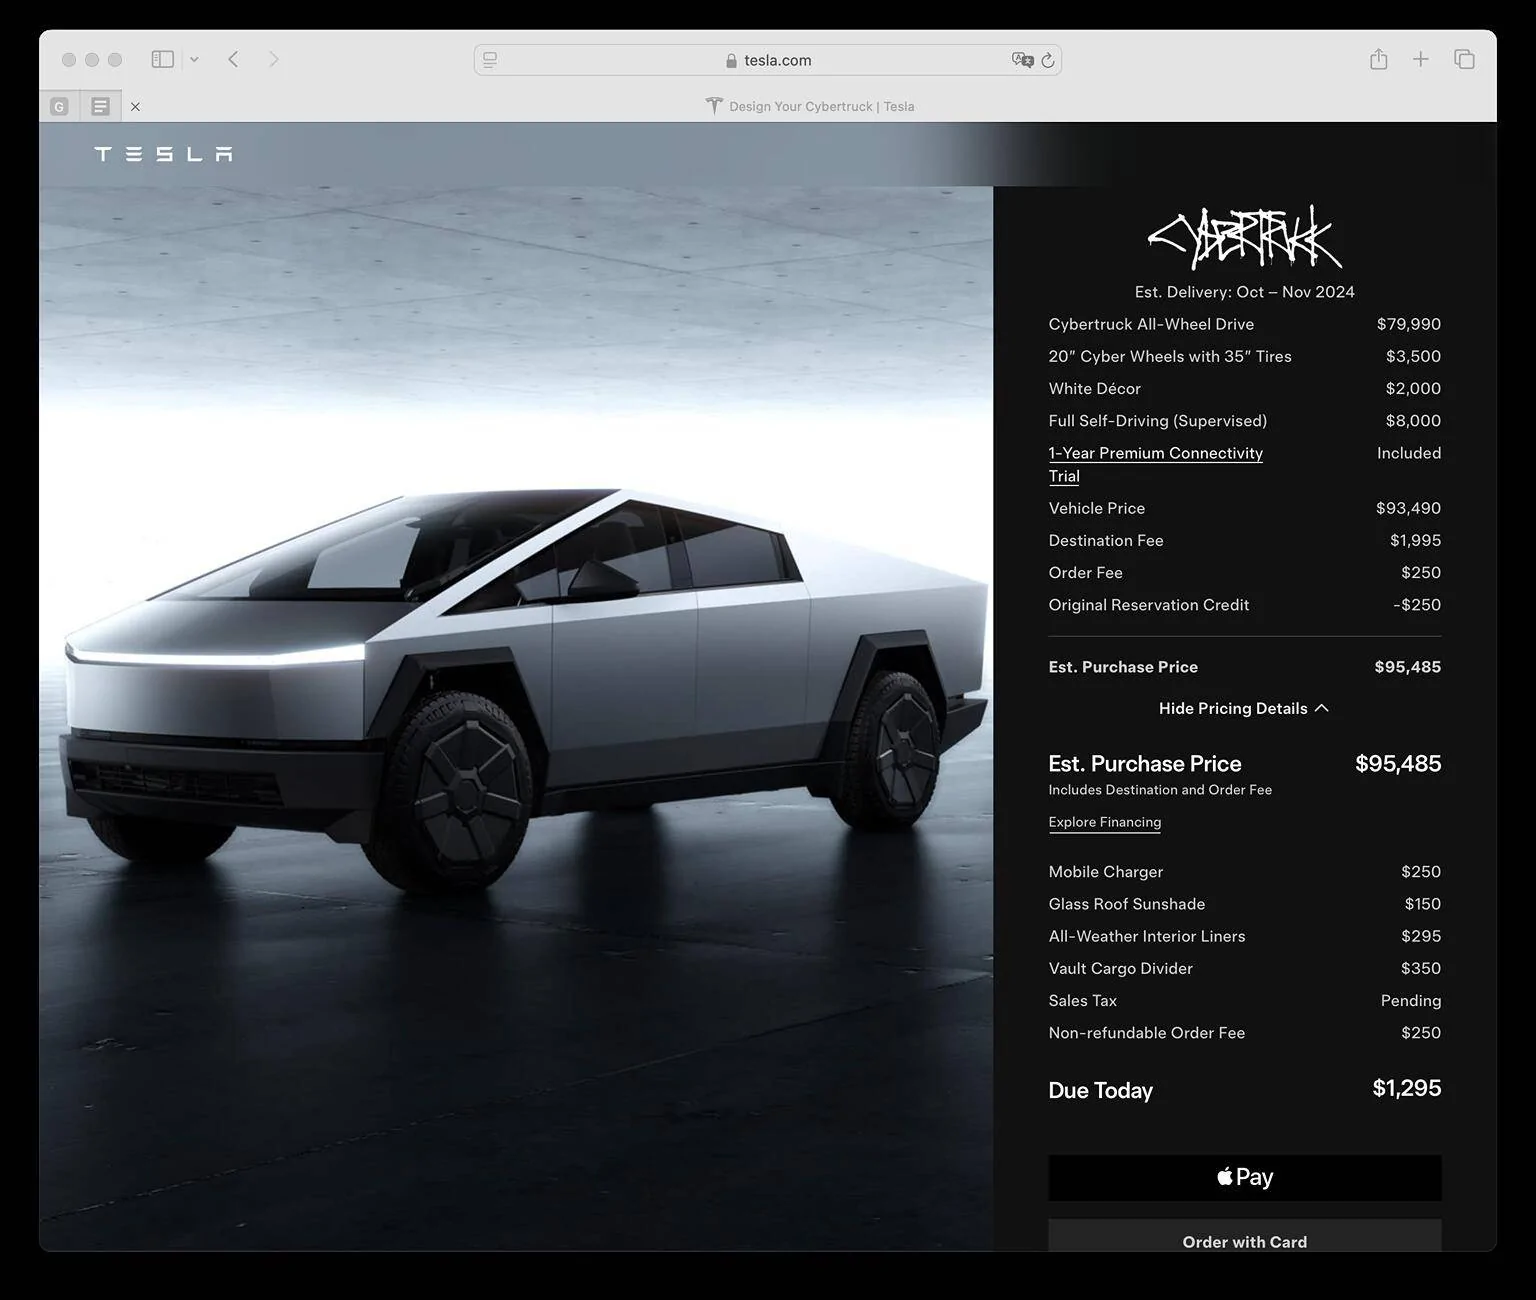Click Due Today heading
This screenshot has width=1536, height=1300.
1100,1091
